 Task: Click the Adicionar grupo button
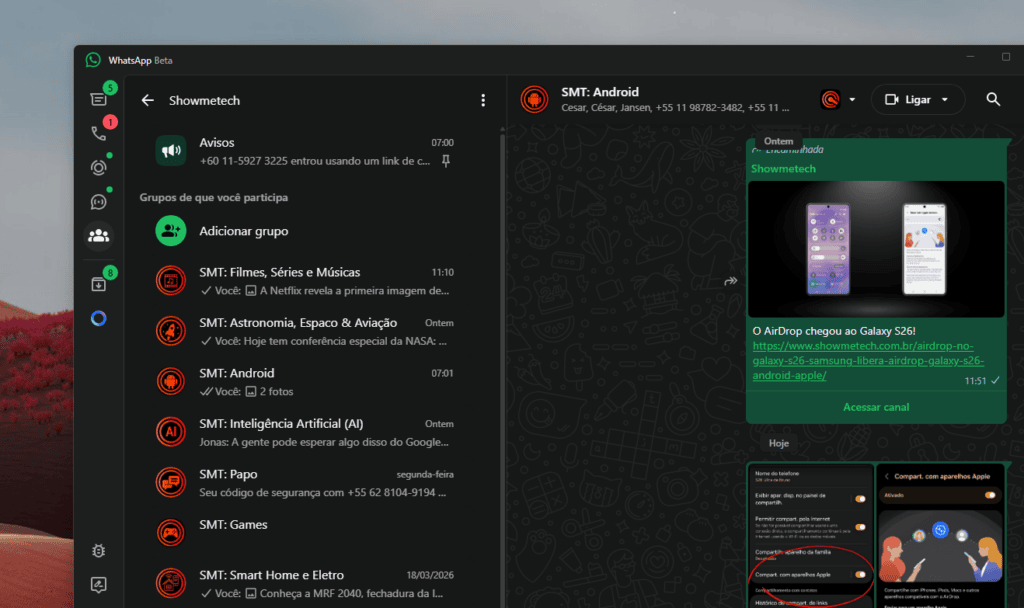(243, 231)
